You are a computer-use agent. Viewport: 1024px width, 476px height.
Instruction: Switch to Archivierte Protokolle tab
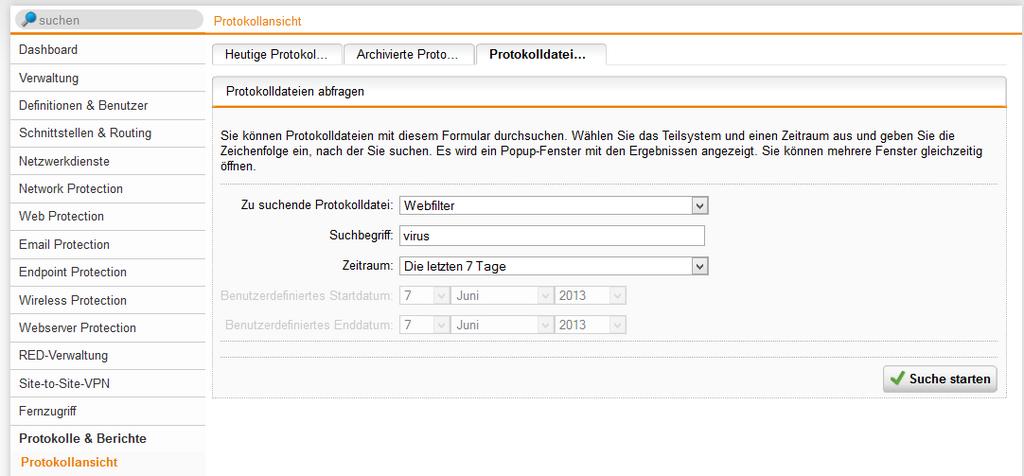407,55
